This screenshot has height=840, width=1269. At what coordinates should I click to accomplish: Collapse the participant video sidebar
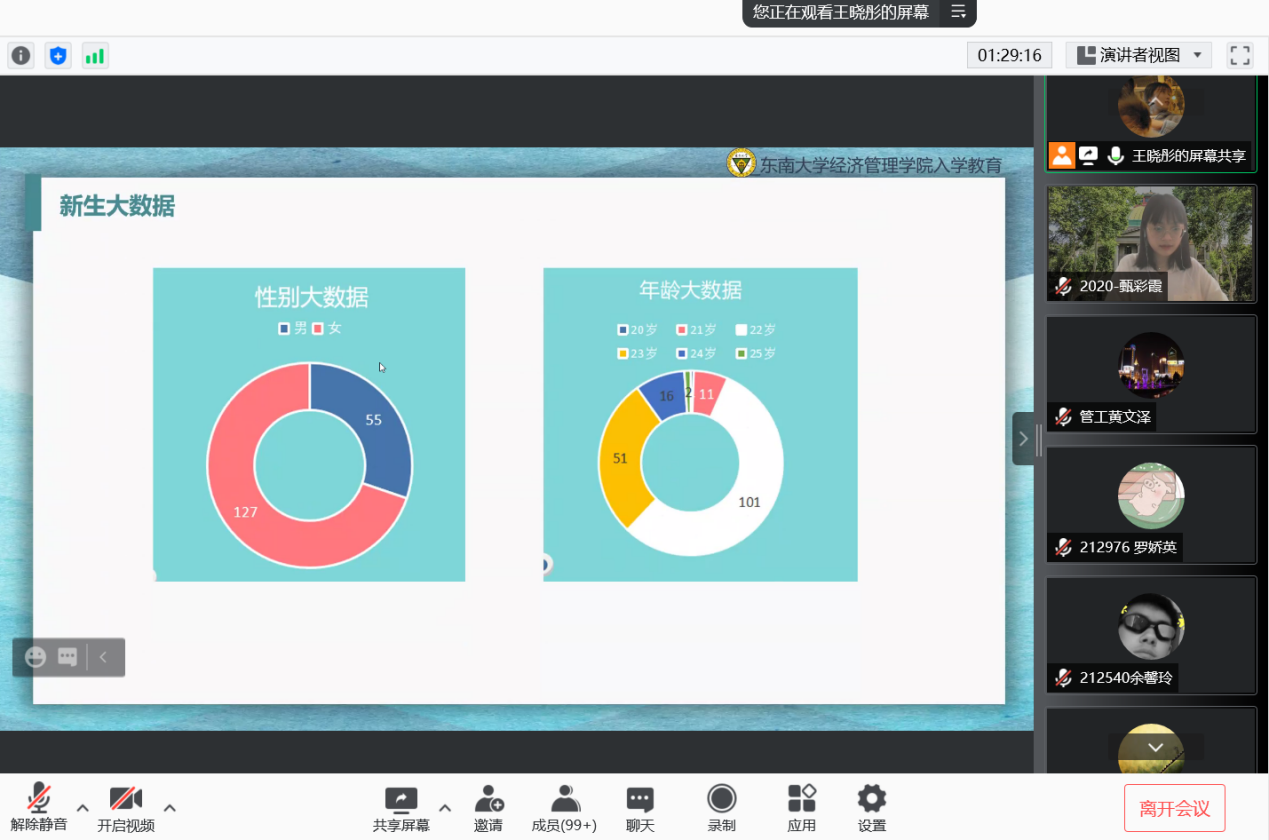pyautogui.click(x=1023, y=439)
